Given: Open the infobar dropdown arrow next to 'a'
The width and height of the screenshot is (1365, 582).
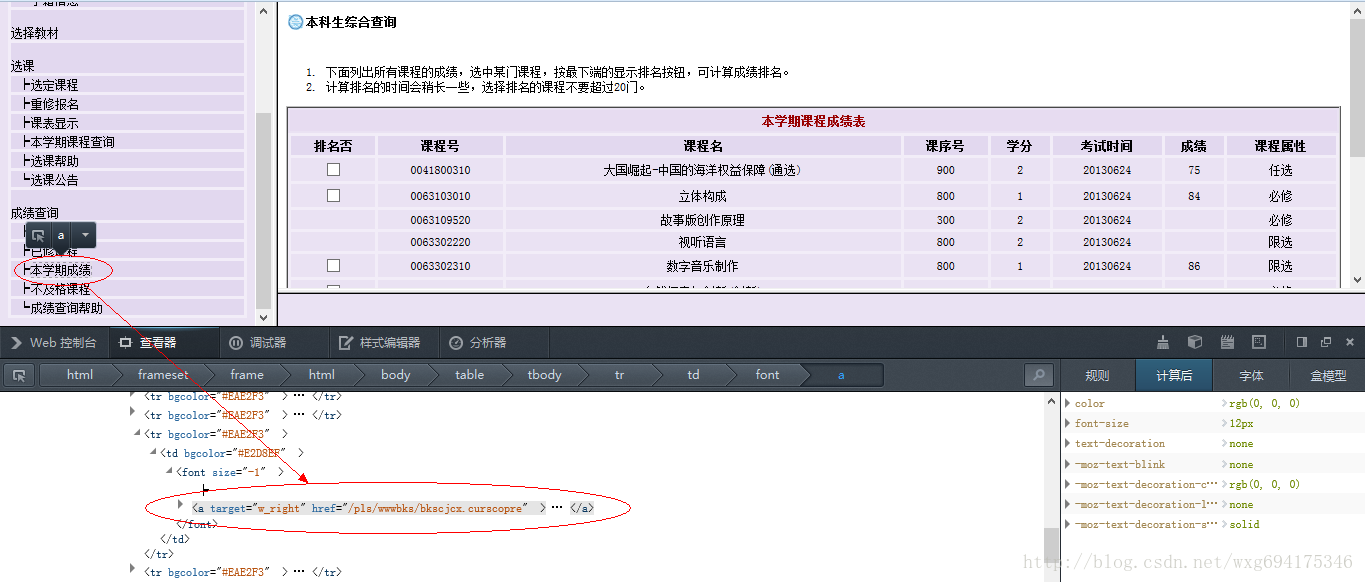Looking at the screenshot, I should (85, 235).
